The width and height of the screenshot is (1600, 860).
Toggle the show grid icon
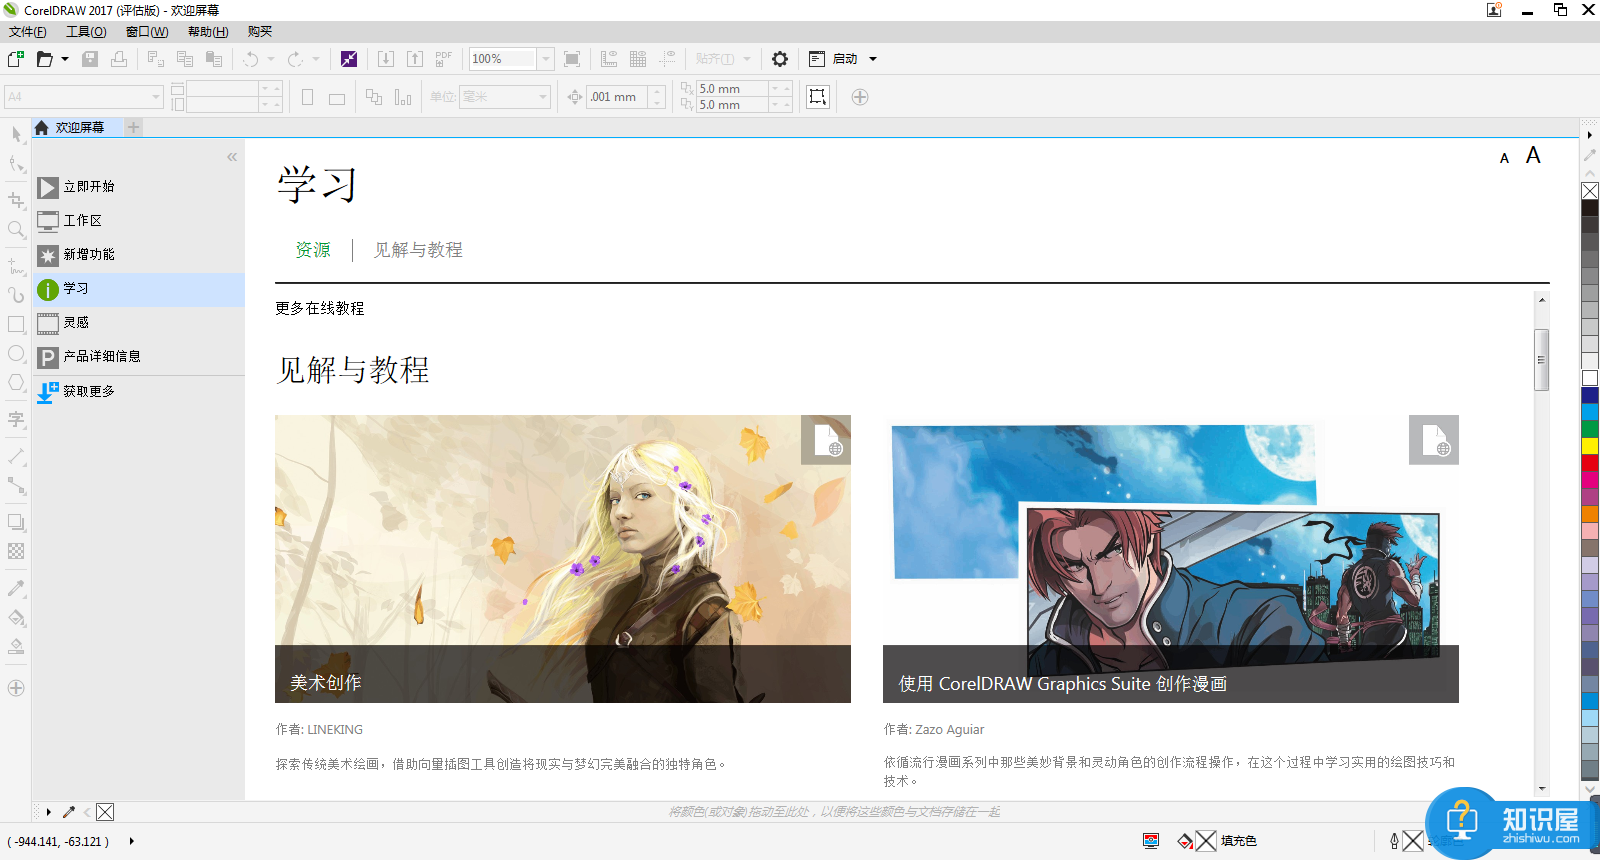638,59
